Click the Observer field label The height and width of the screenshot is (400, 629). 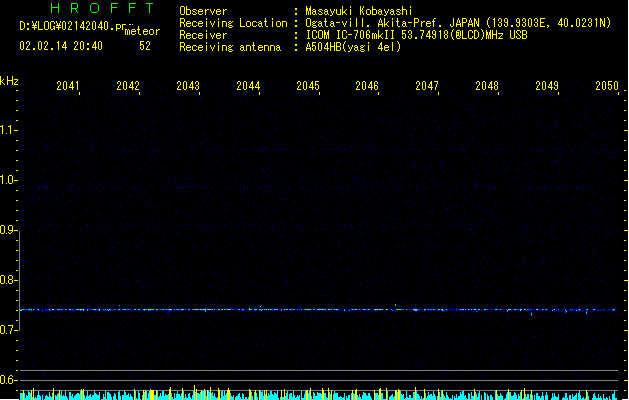click(203, 11)
